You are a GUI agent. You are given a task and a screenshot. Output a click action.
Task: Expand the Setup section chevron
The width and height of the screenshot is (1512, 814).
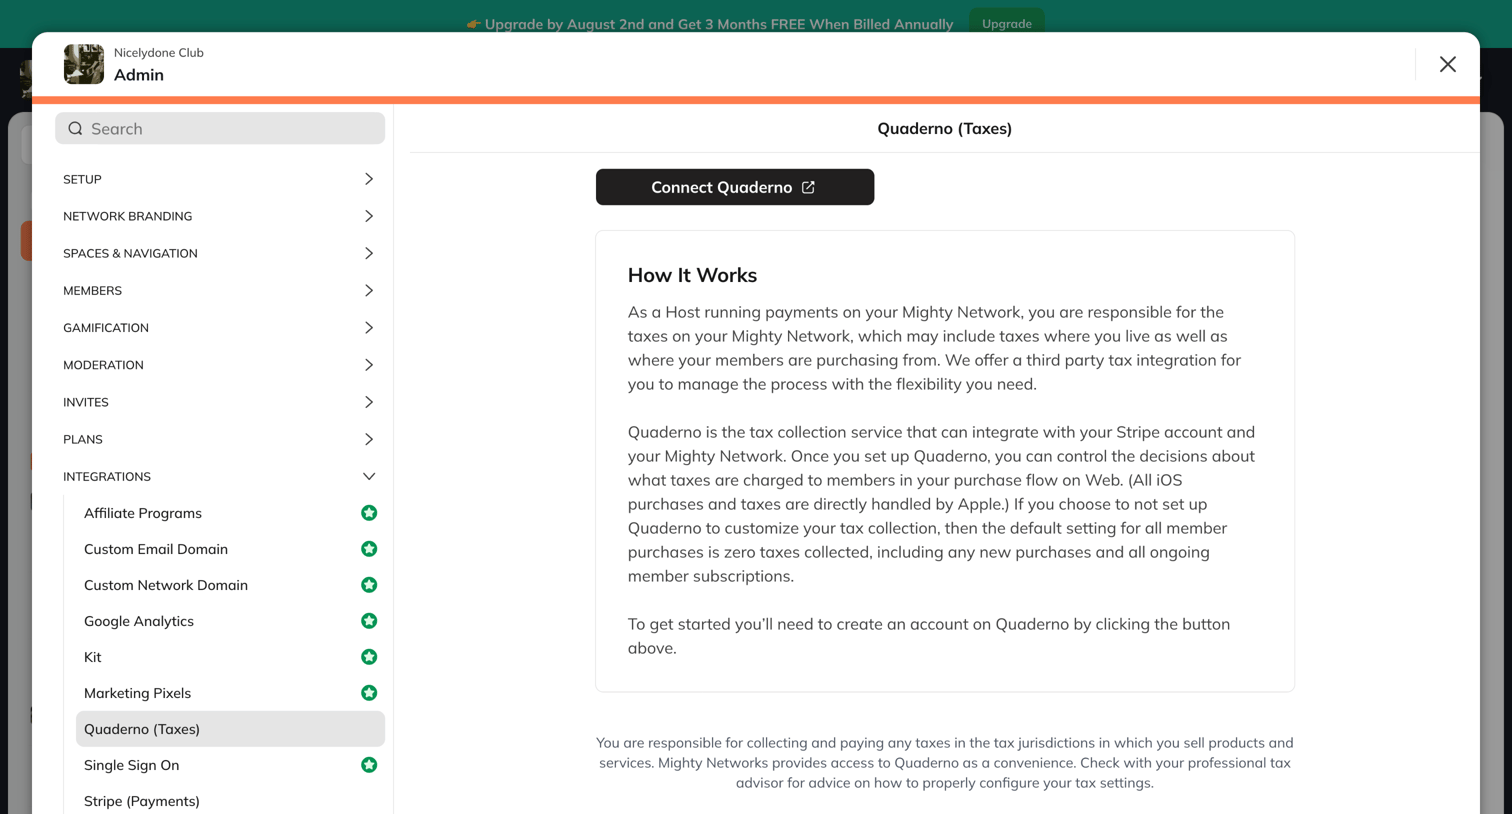pos(369,179)
